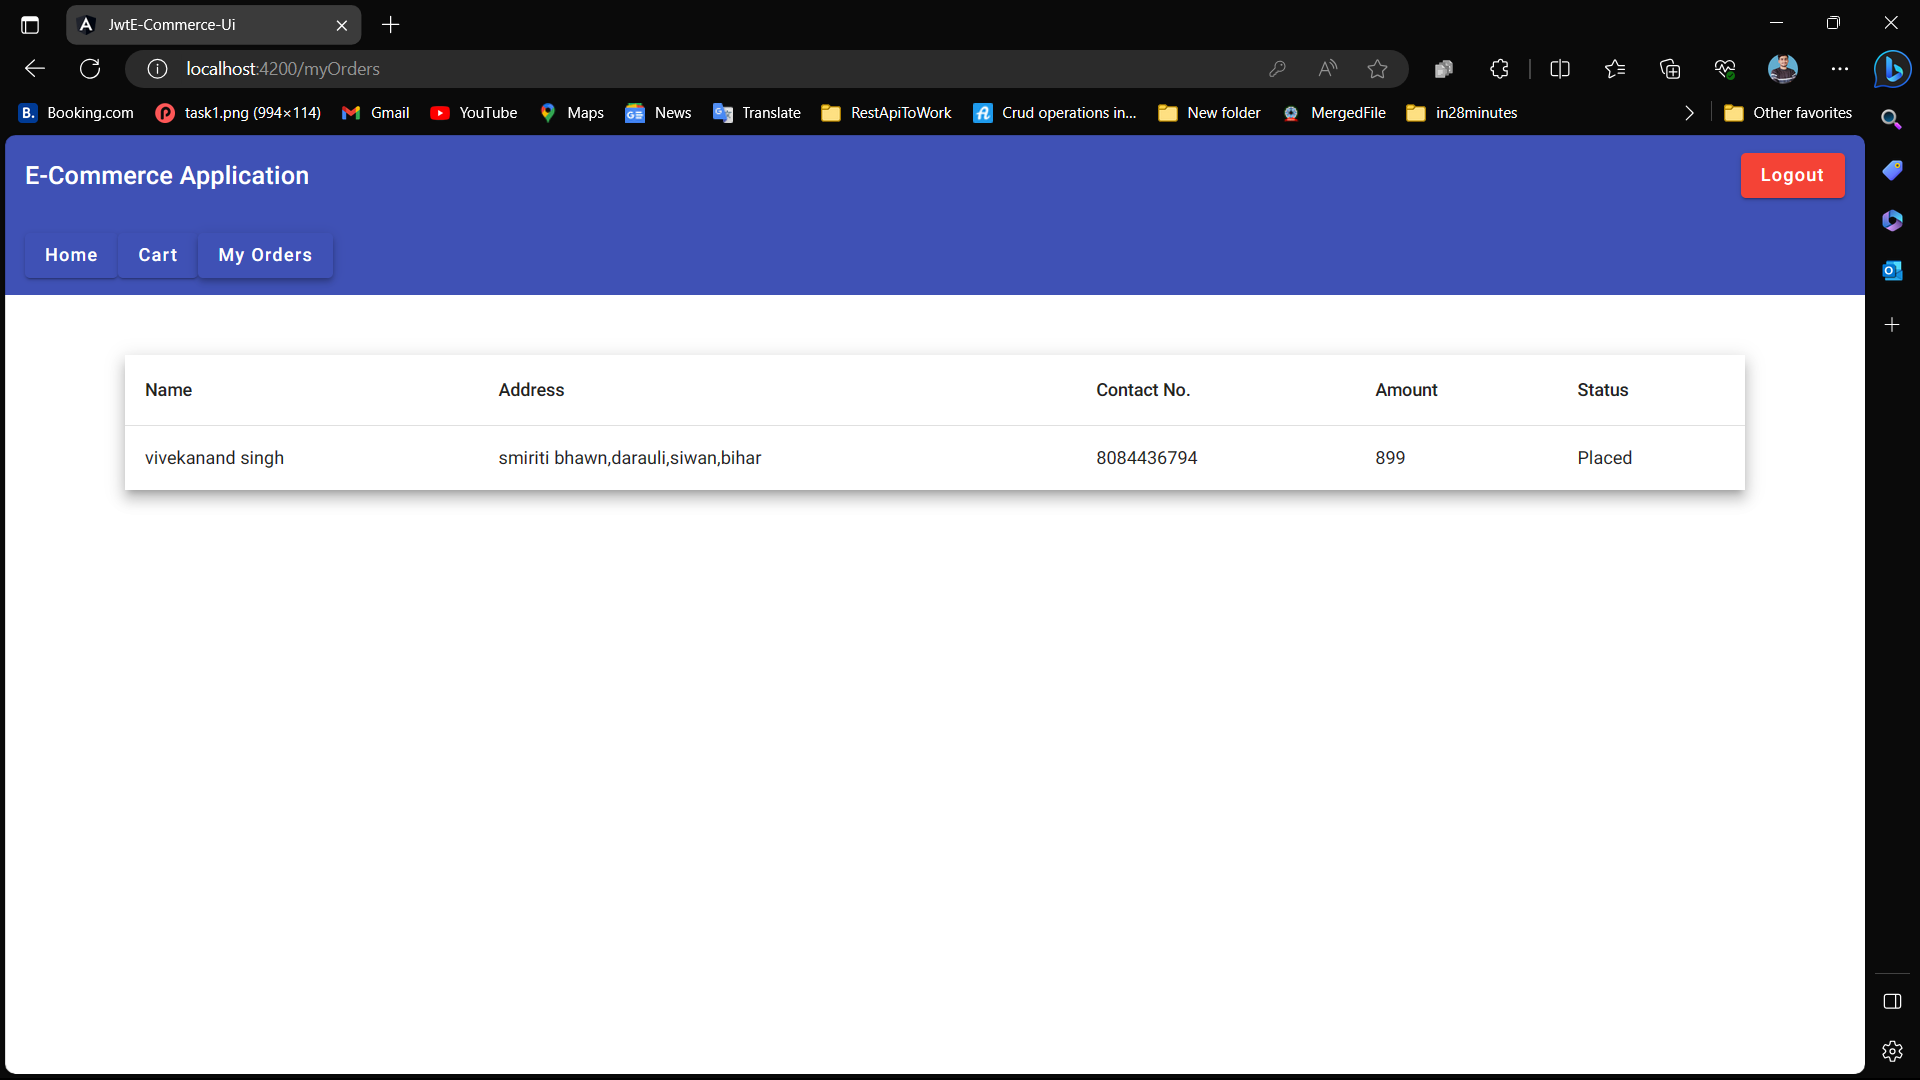Click the Collections icon in the toolbar
The width and height of the screenshot is (1920, 1080).
[x=1670, y=68]
